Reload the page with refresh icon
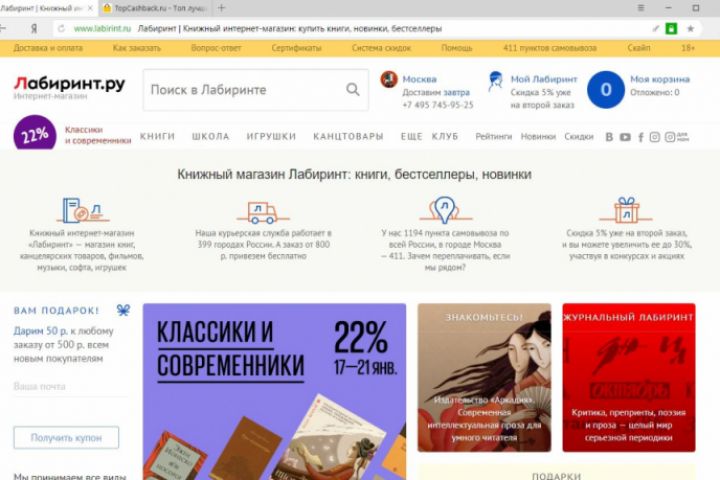This screenshot has height=480, width=720. [61, 28]
